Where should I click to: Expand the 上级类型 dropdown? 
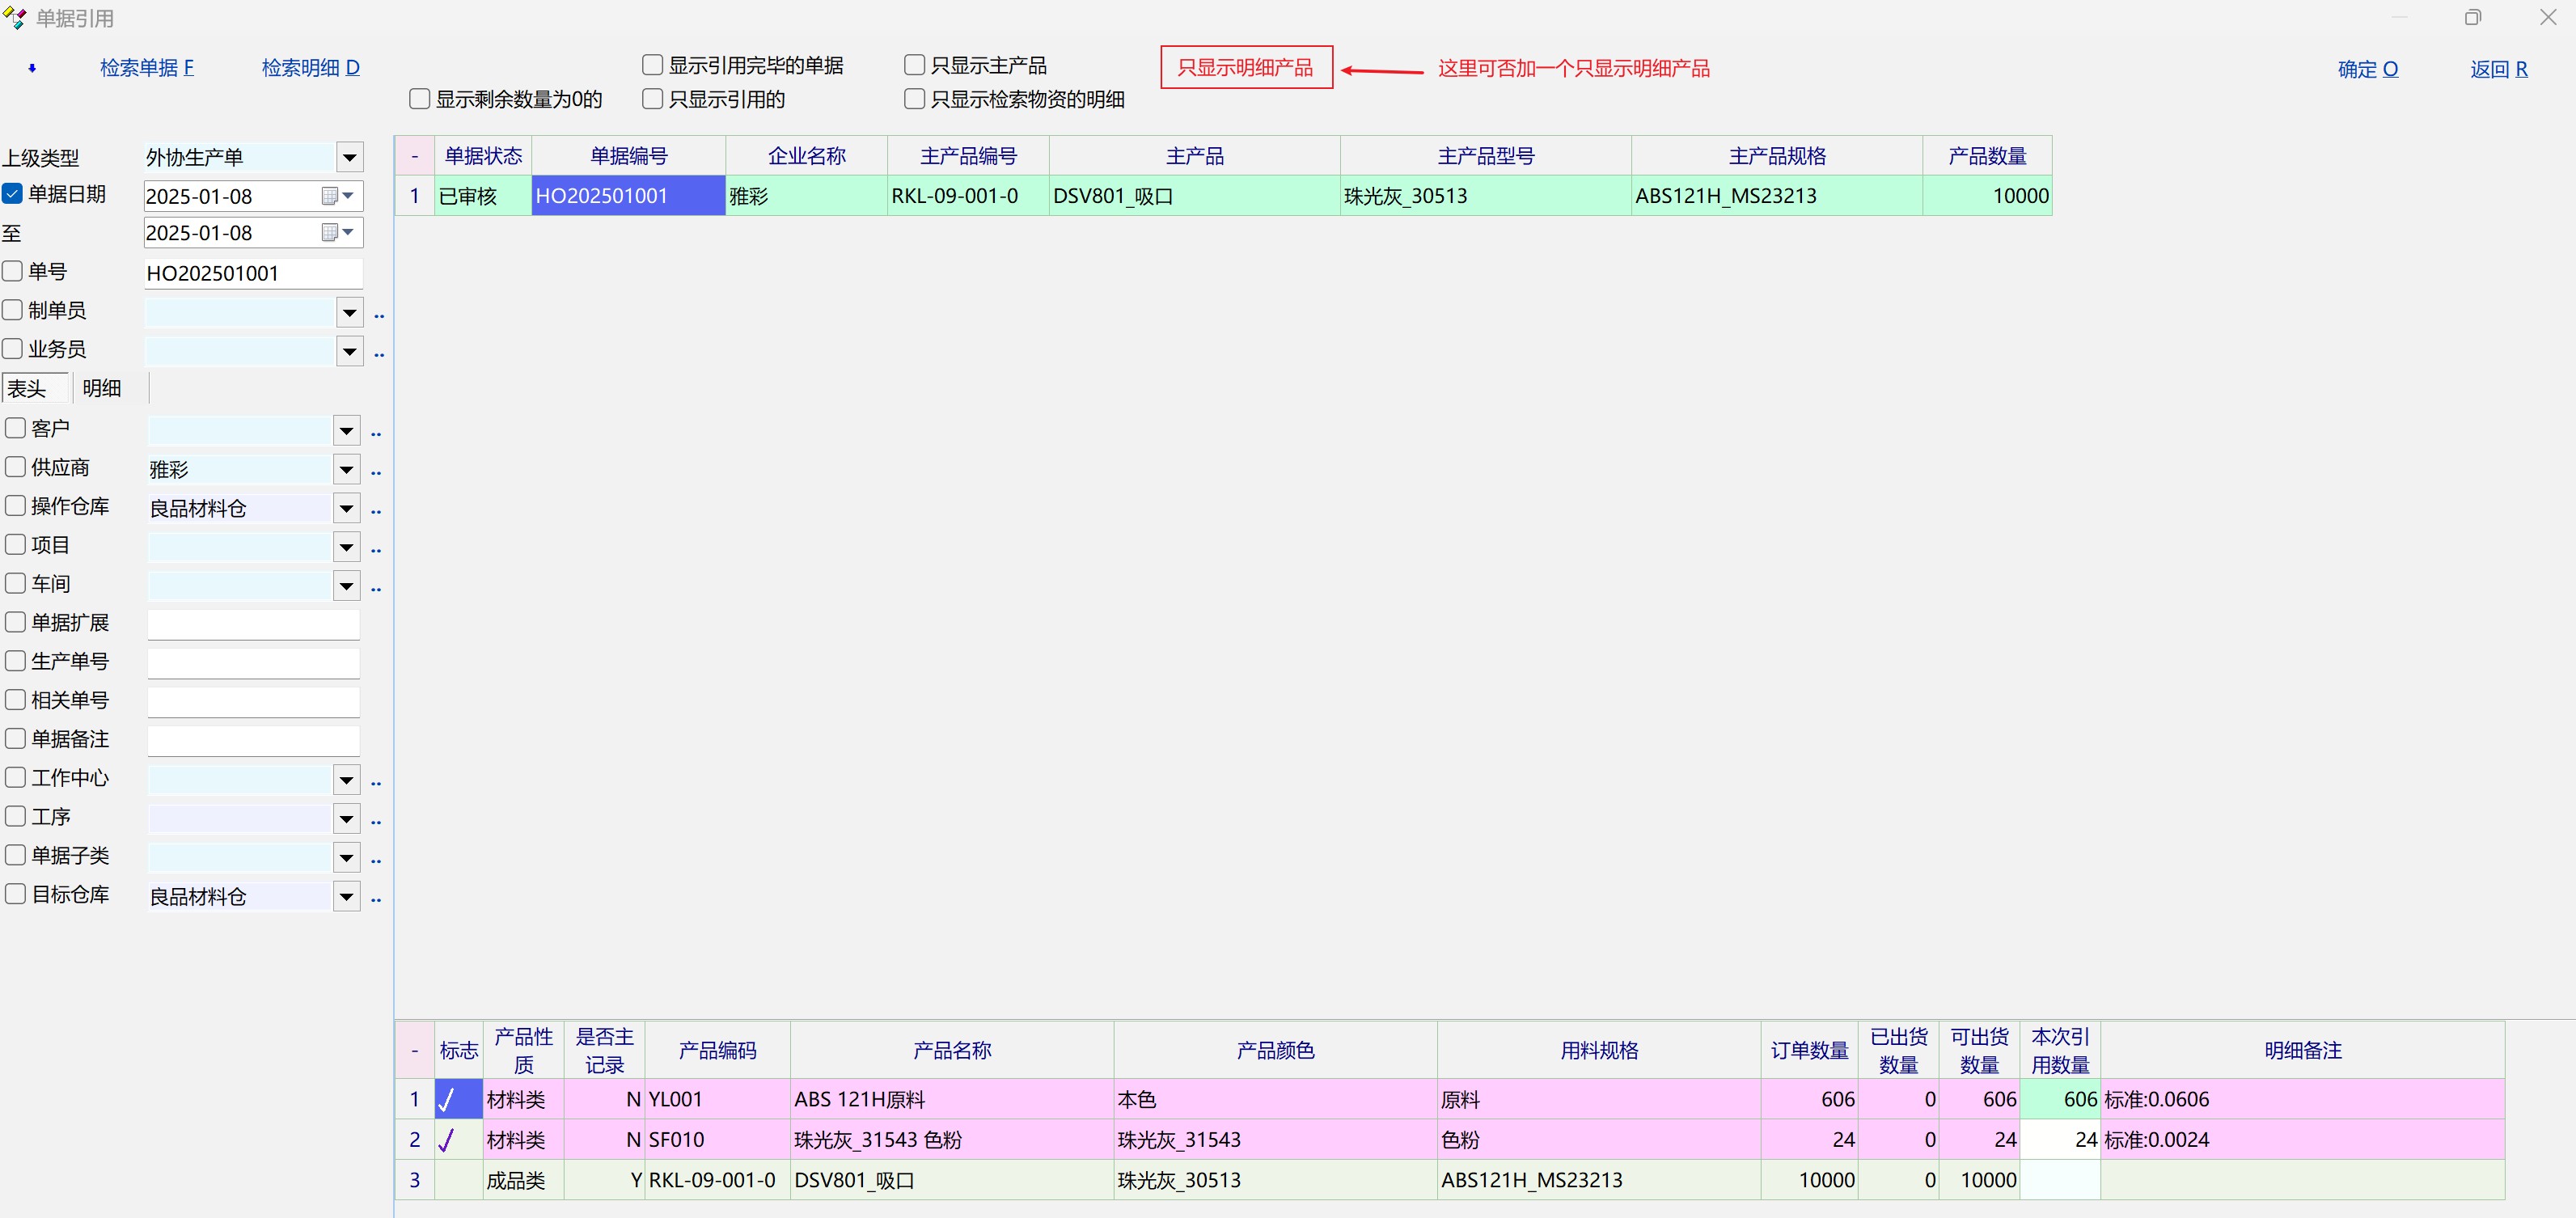(349, 157)
